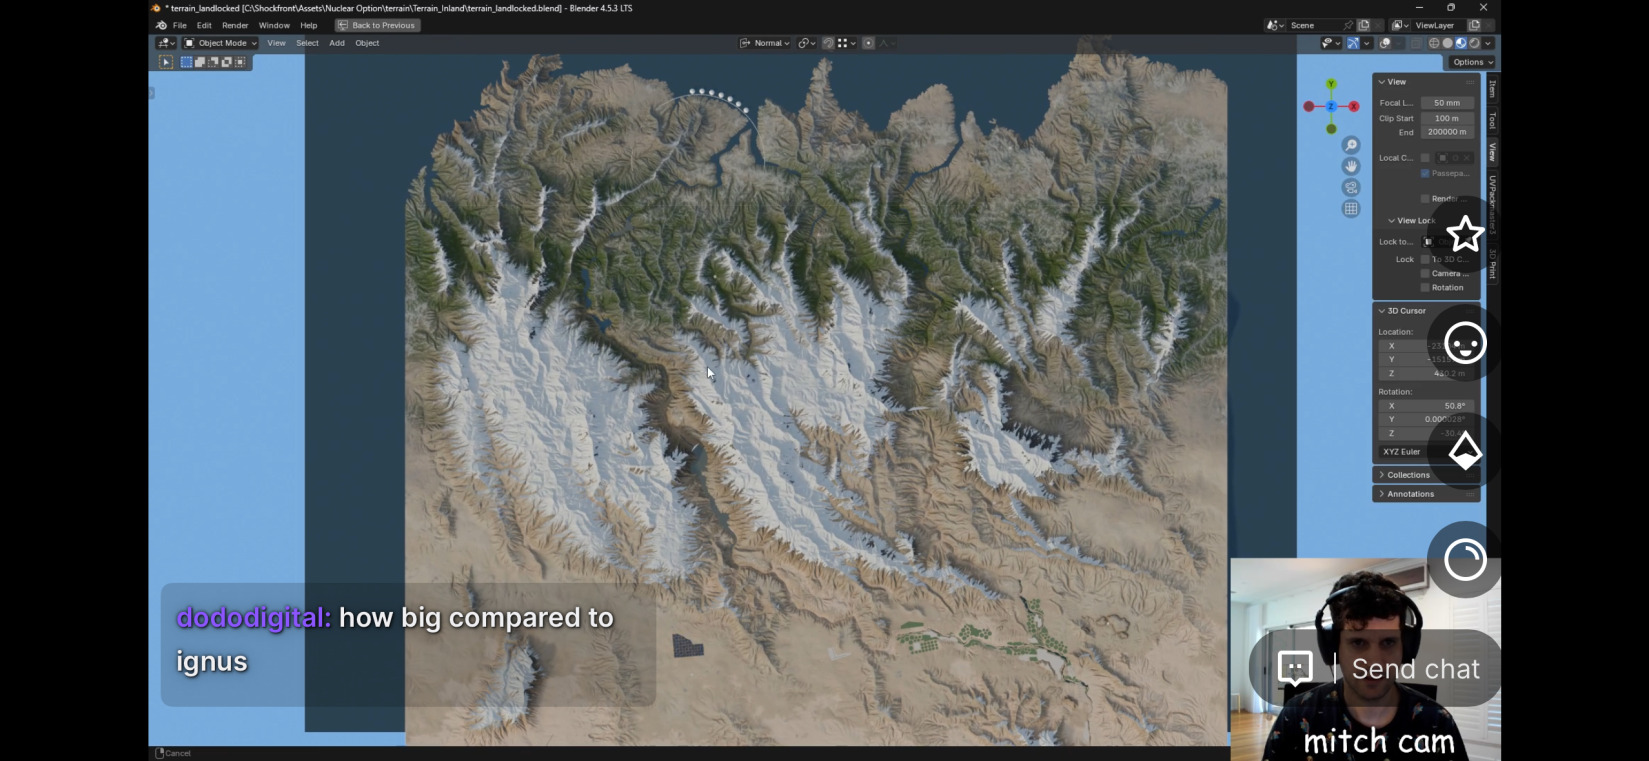Open the Options dropdown
The height and width of the screenshot is (761, 1649).
[1471, 62]
